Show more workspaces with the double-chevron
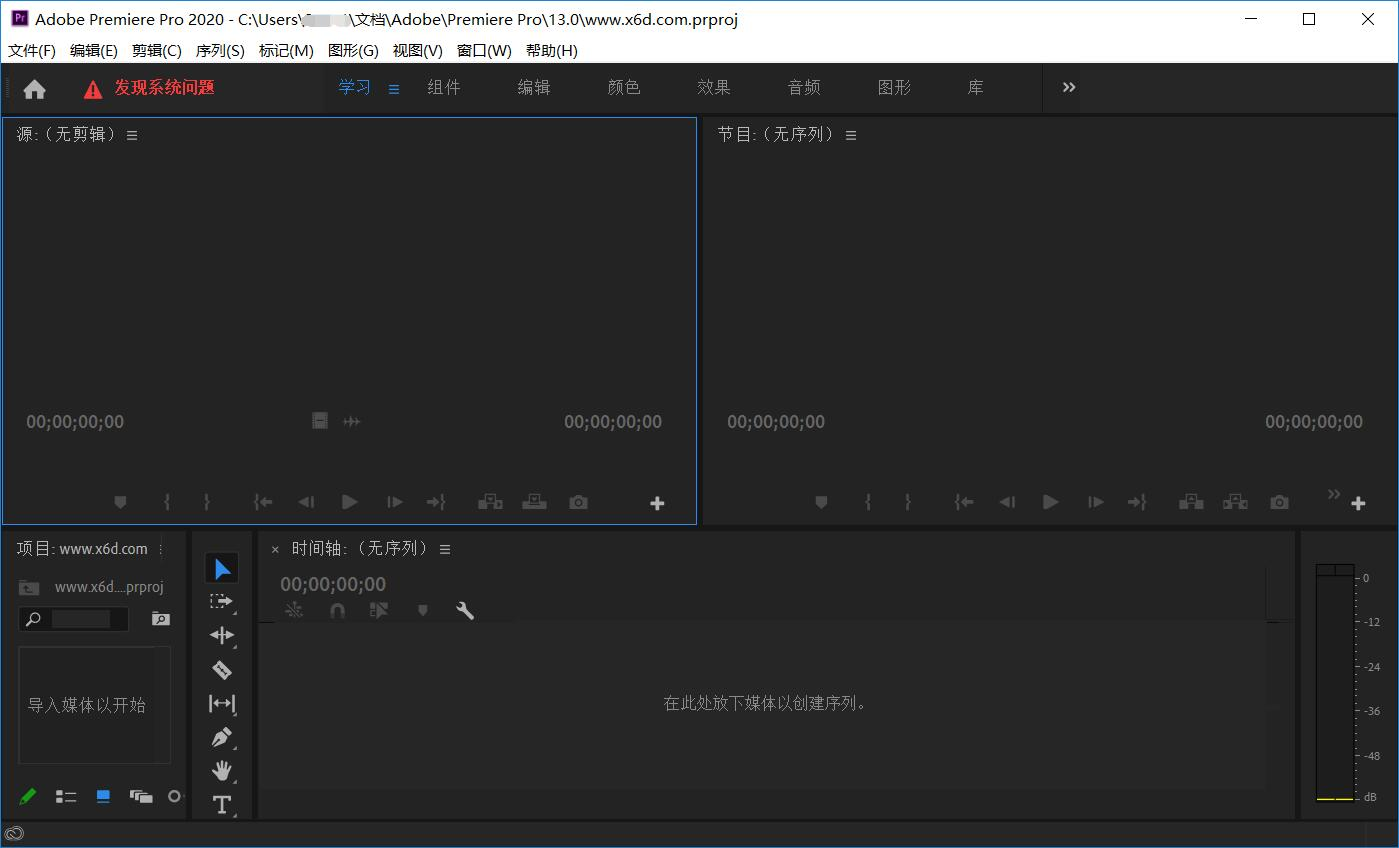 pos(1069,87)
